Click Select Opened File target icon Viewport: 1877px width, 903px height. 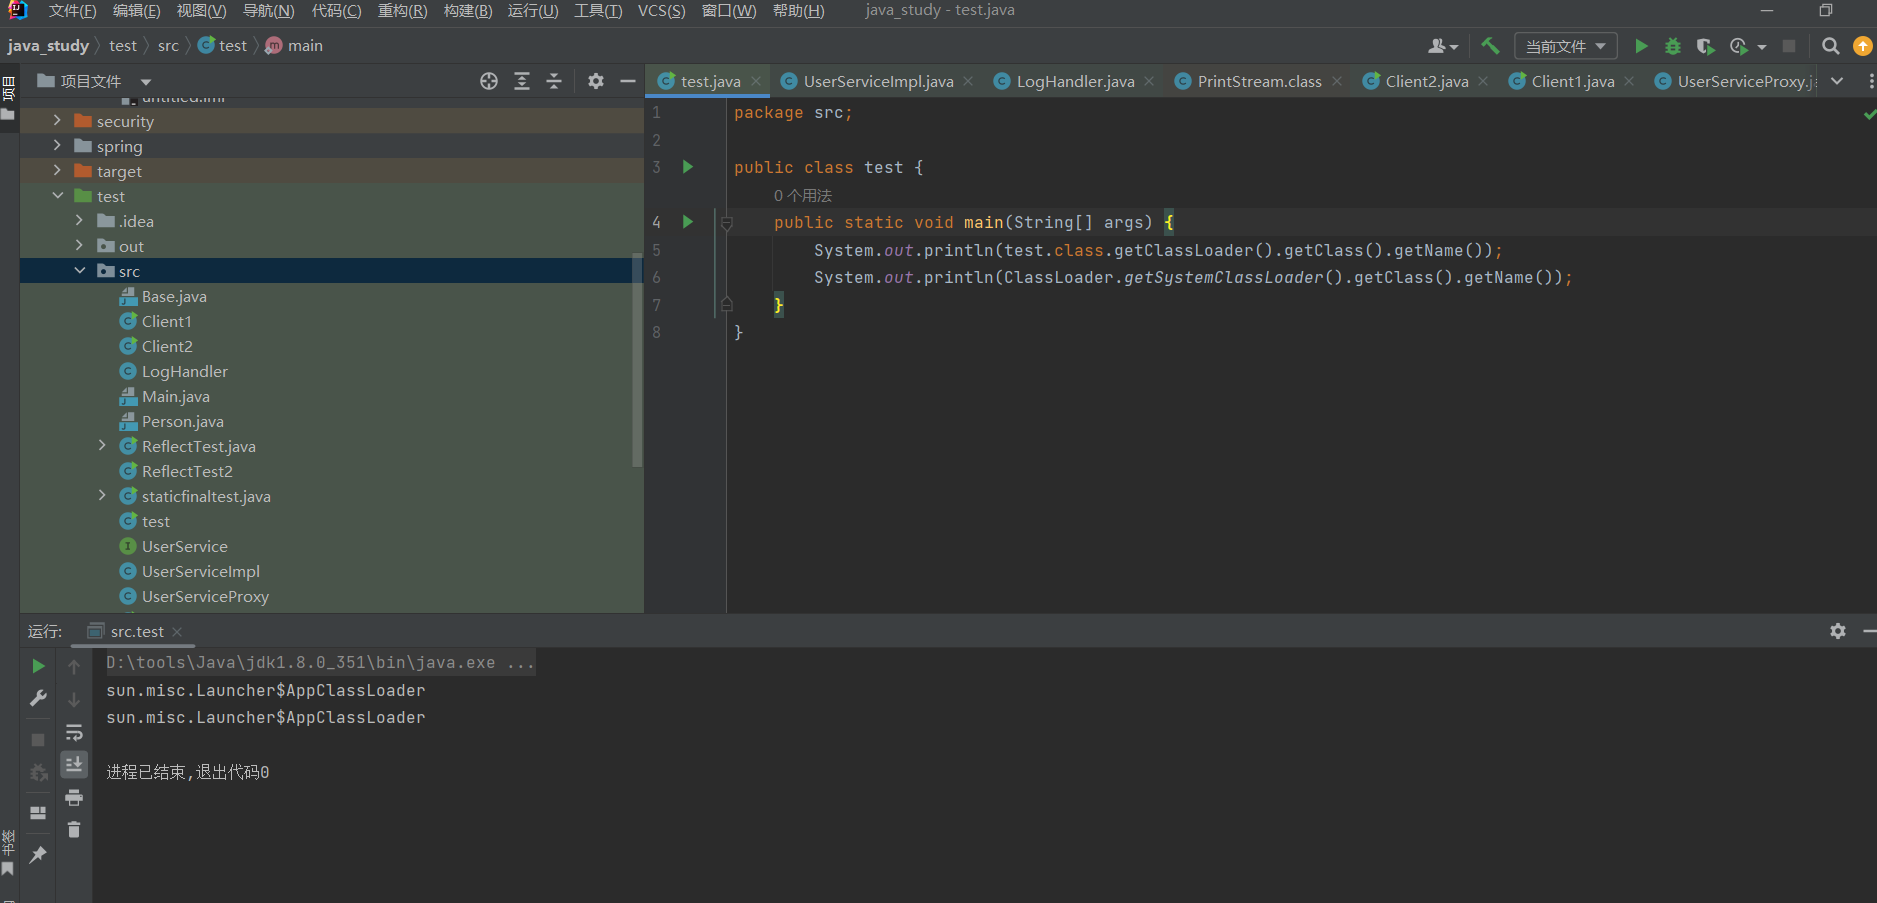pos(489,81)
